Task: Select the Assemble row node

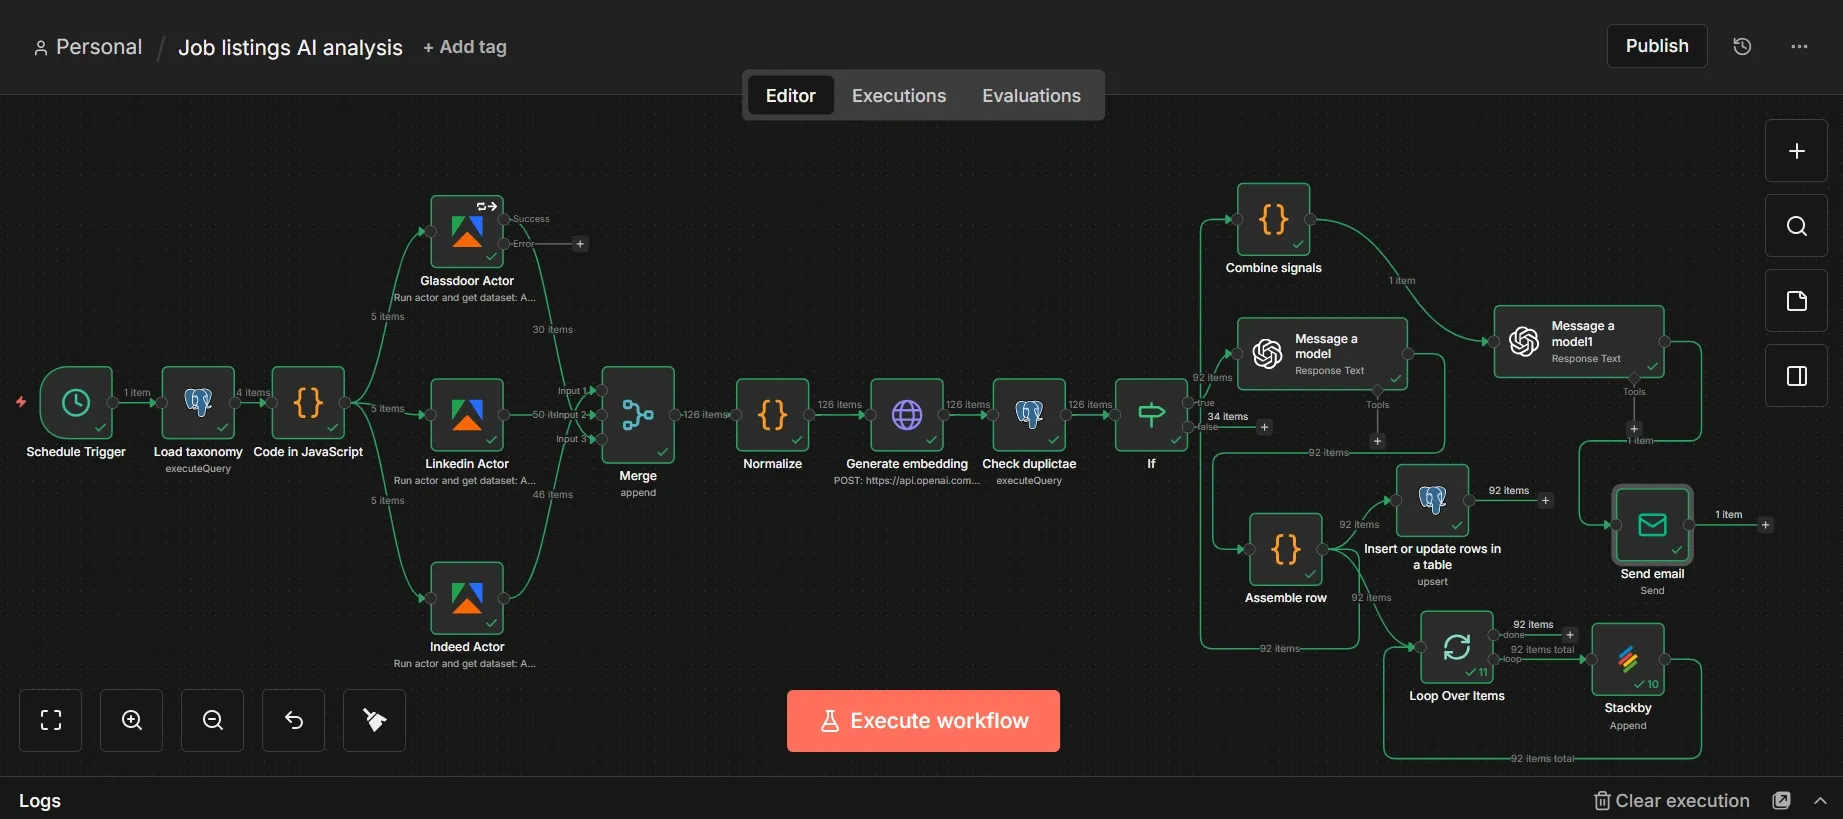Action: [1286, 549]
